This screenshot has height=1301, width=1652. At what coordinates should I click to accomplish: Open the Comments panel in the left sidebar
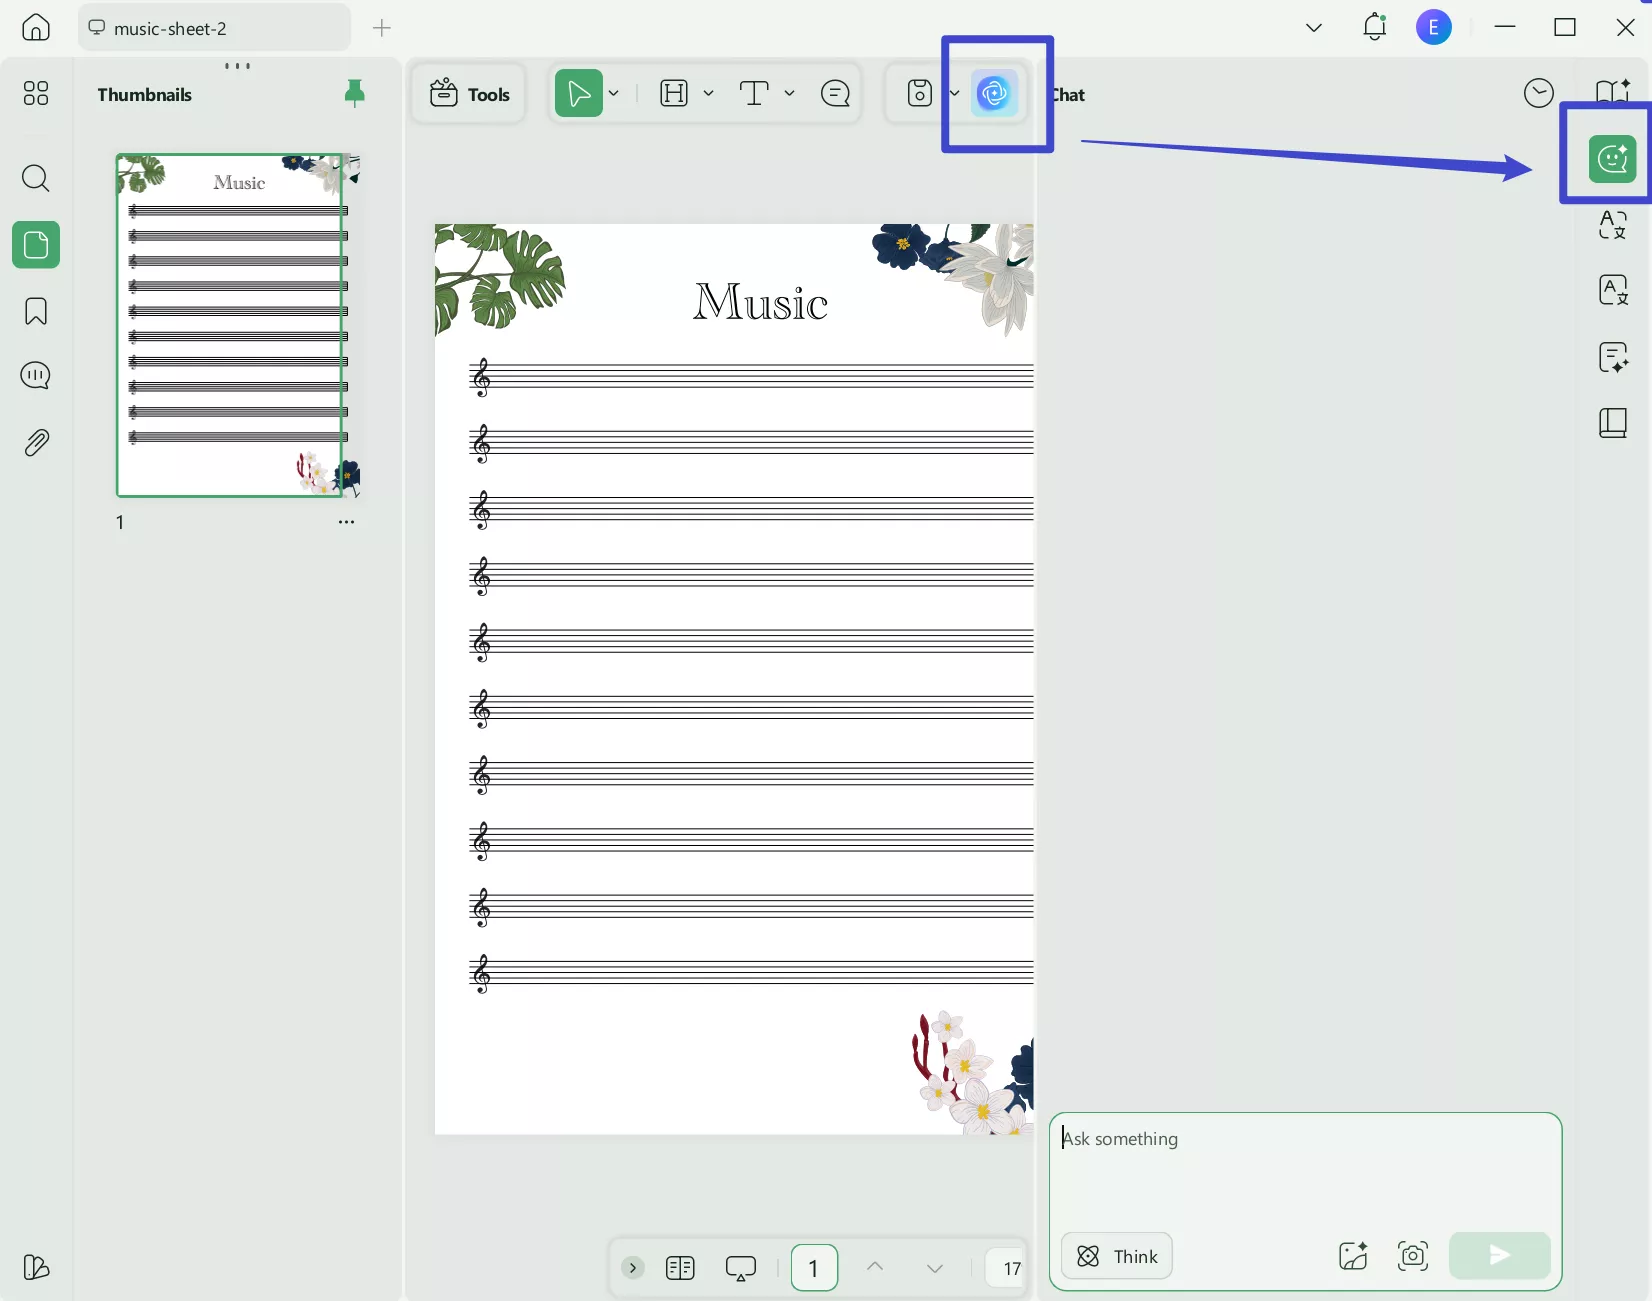point(35,375)
